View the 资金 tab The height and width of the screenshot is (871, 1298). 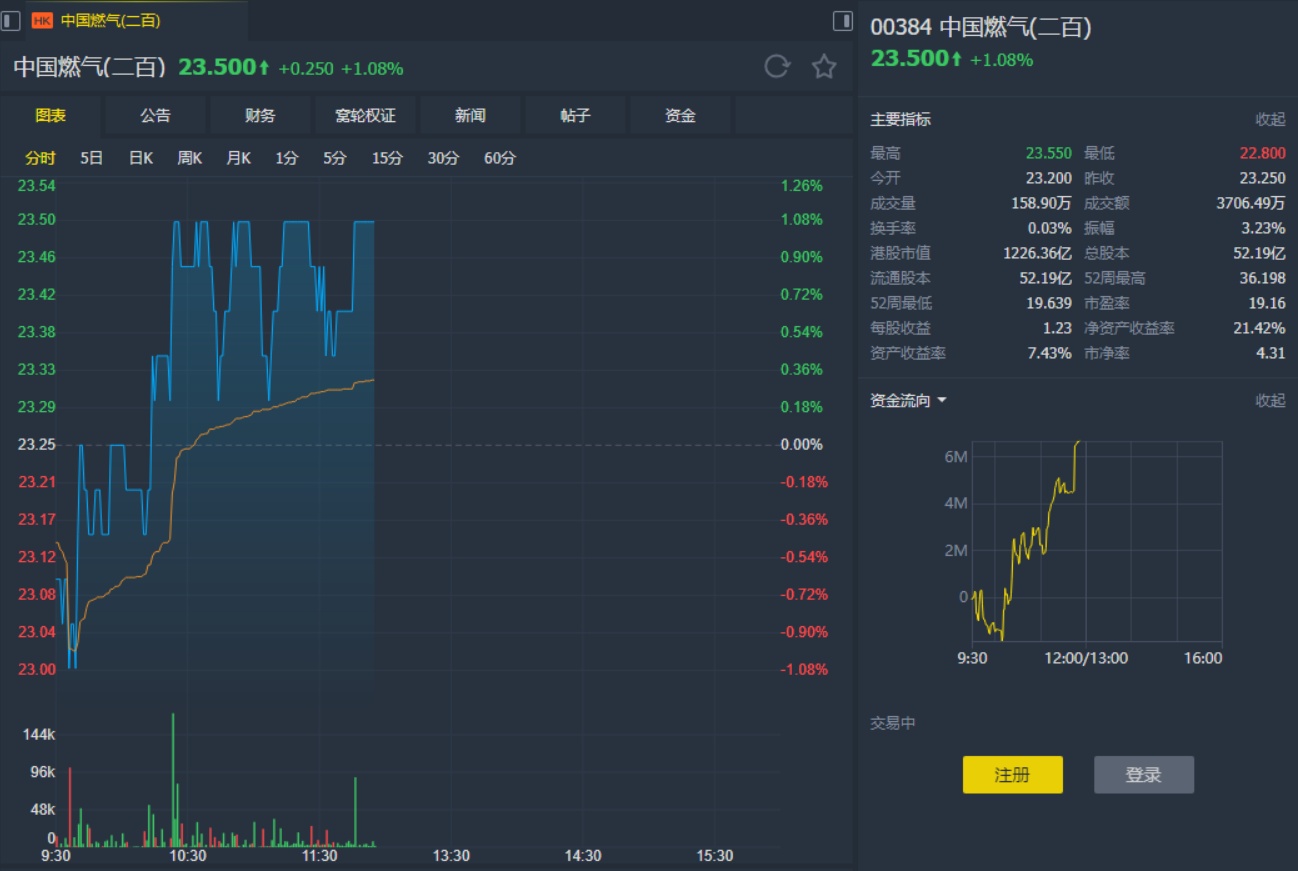pos(681,116)
